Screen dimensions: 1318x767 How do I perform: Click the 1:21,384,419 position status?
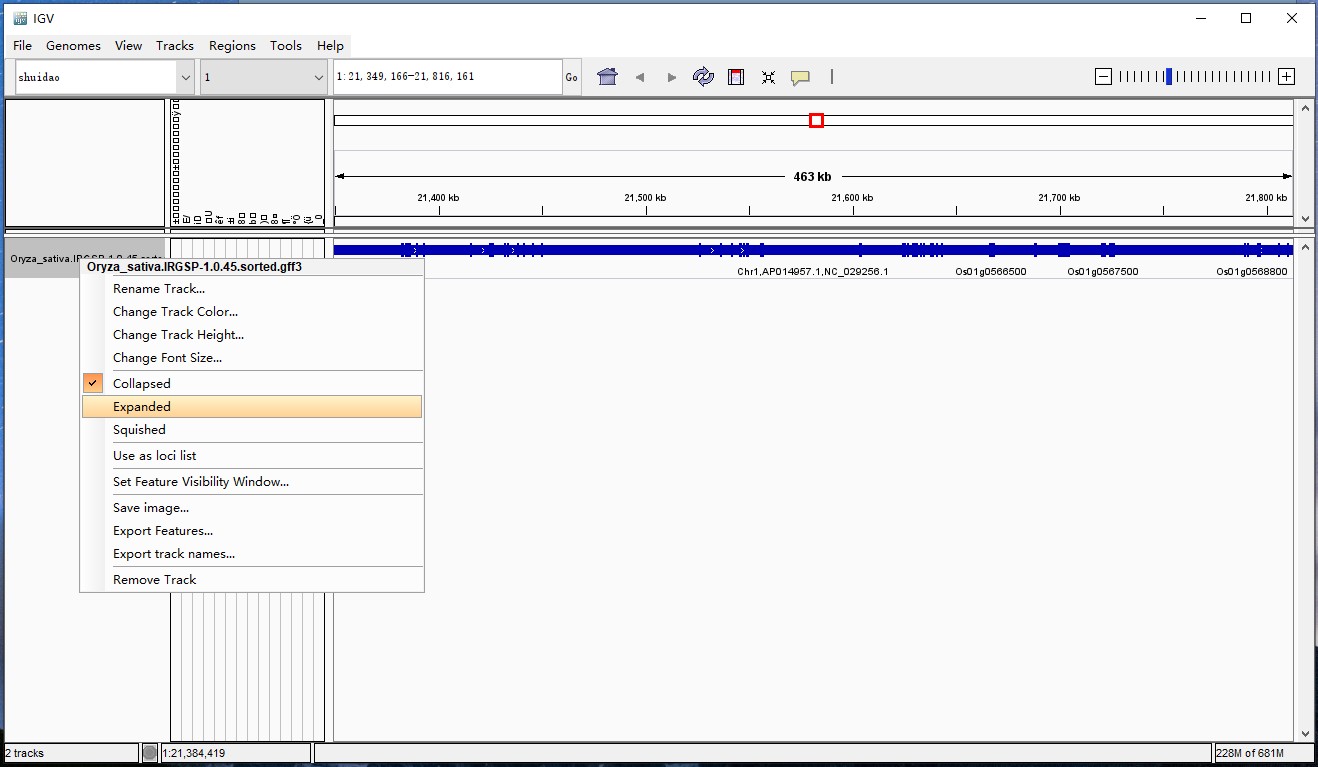[193, 753]
